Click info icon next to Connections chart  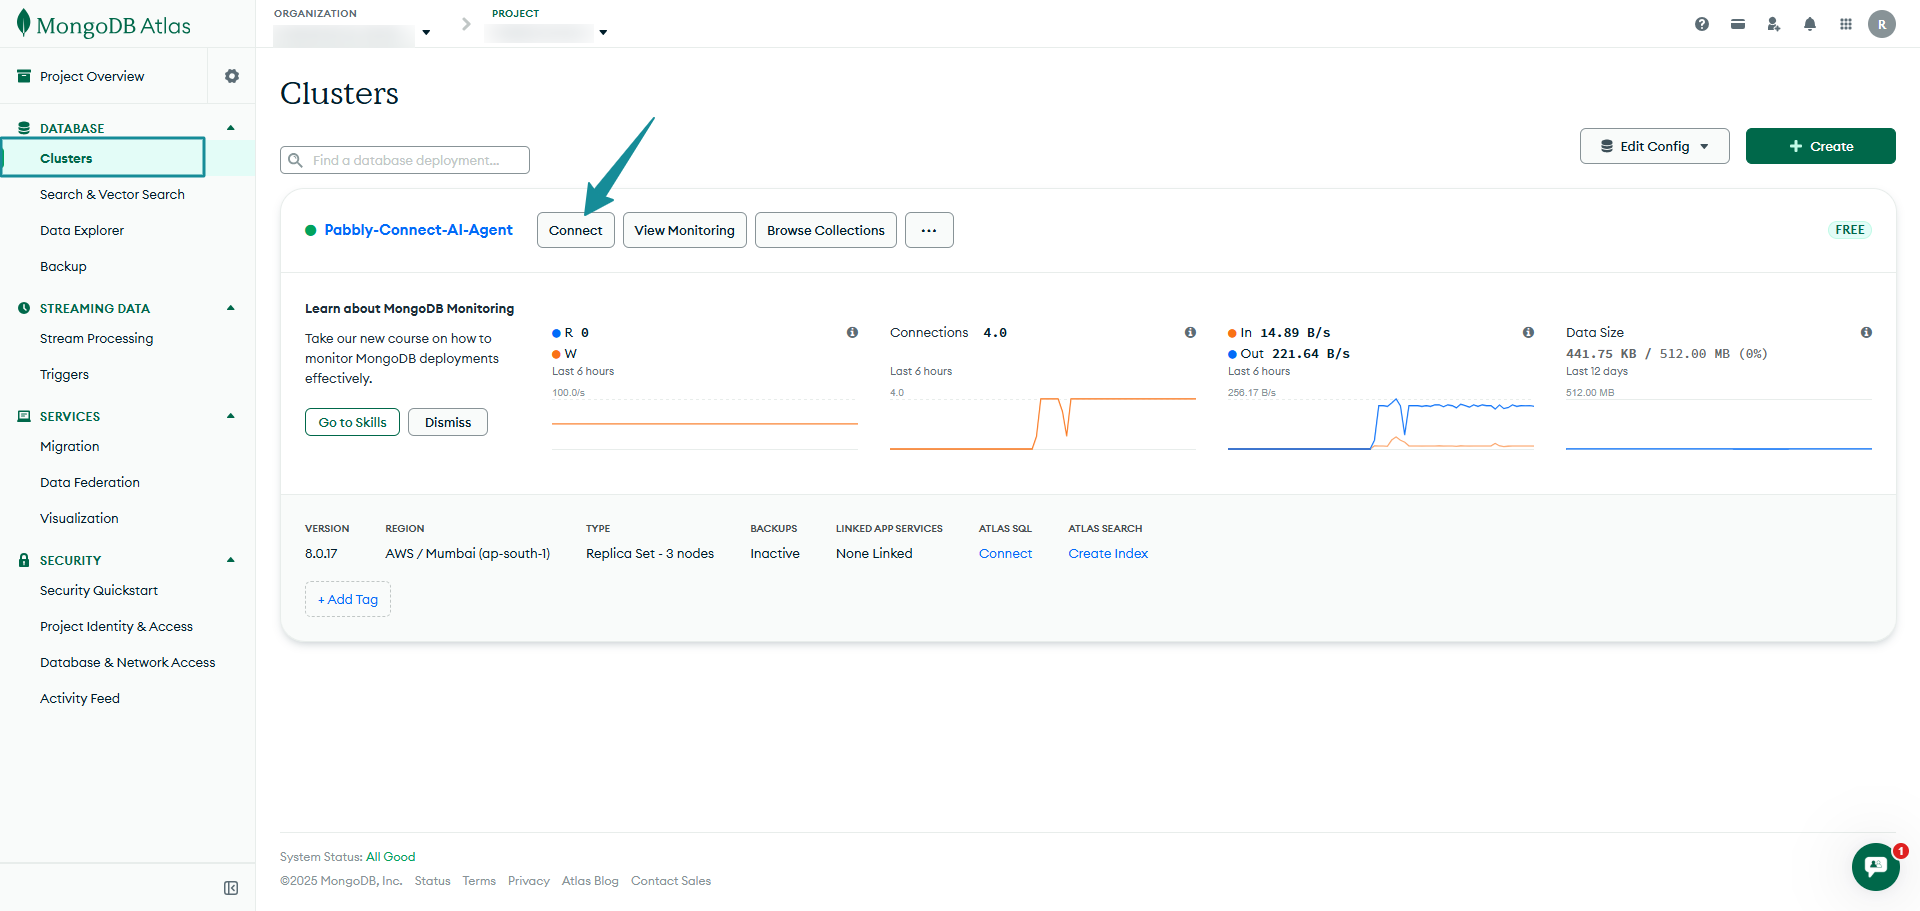[x=1190, y=333]
